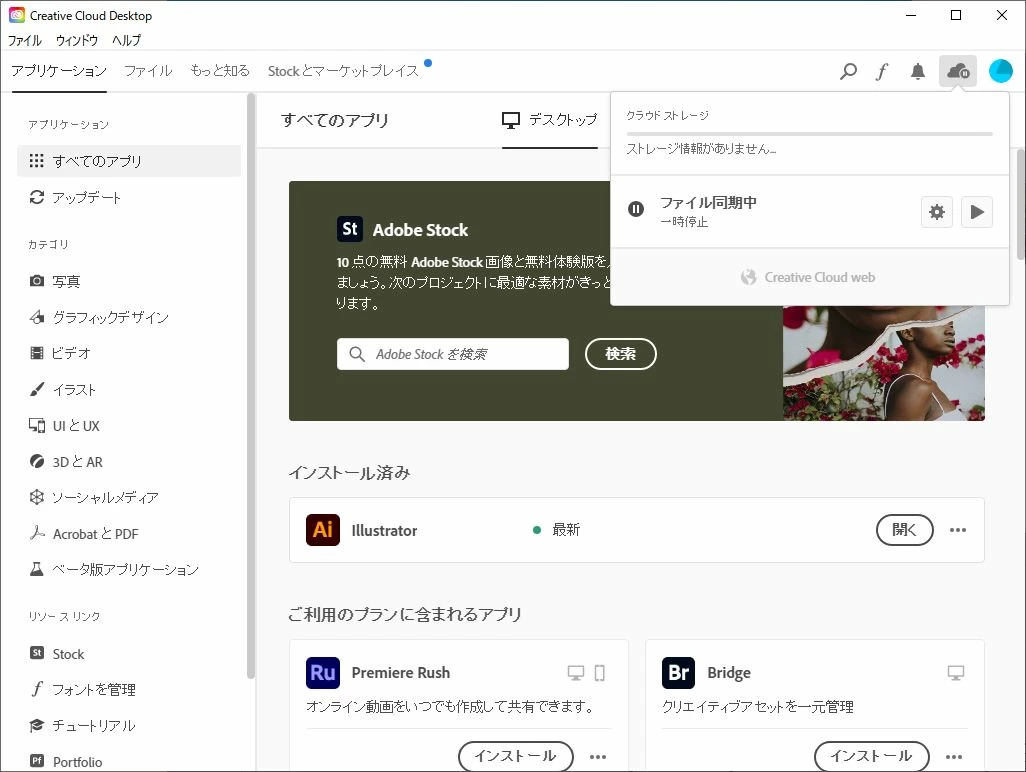Install Bridge

(x=872, y=756)
